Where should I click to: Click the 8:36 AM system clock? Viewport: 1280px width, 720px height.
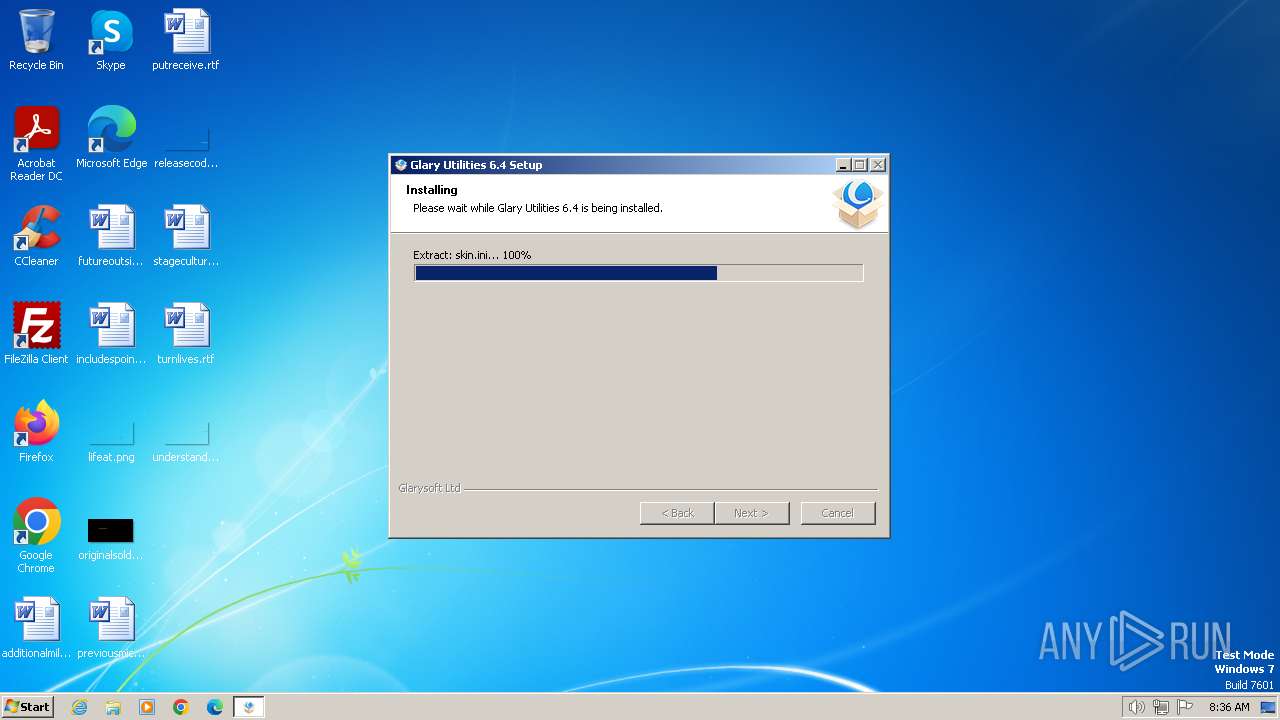(x=1229, y=707)
